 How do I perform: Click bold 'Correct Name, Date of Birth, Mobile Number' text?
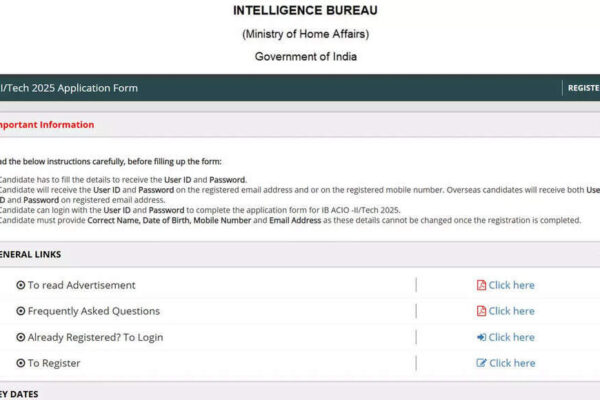(x=169, y=220)
